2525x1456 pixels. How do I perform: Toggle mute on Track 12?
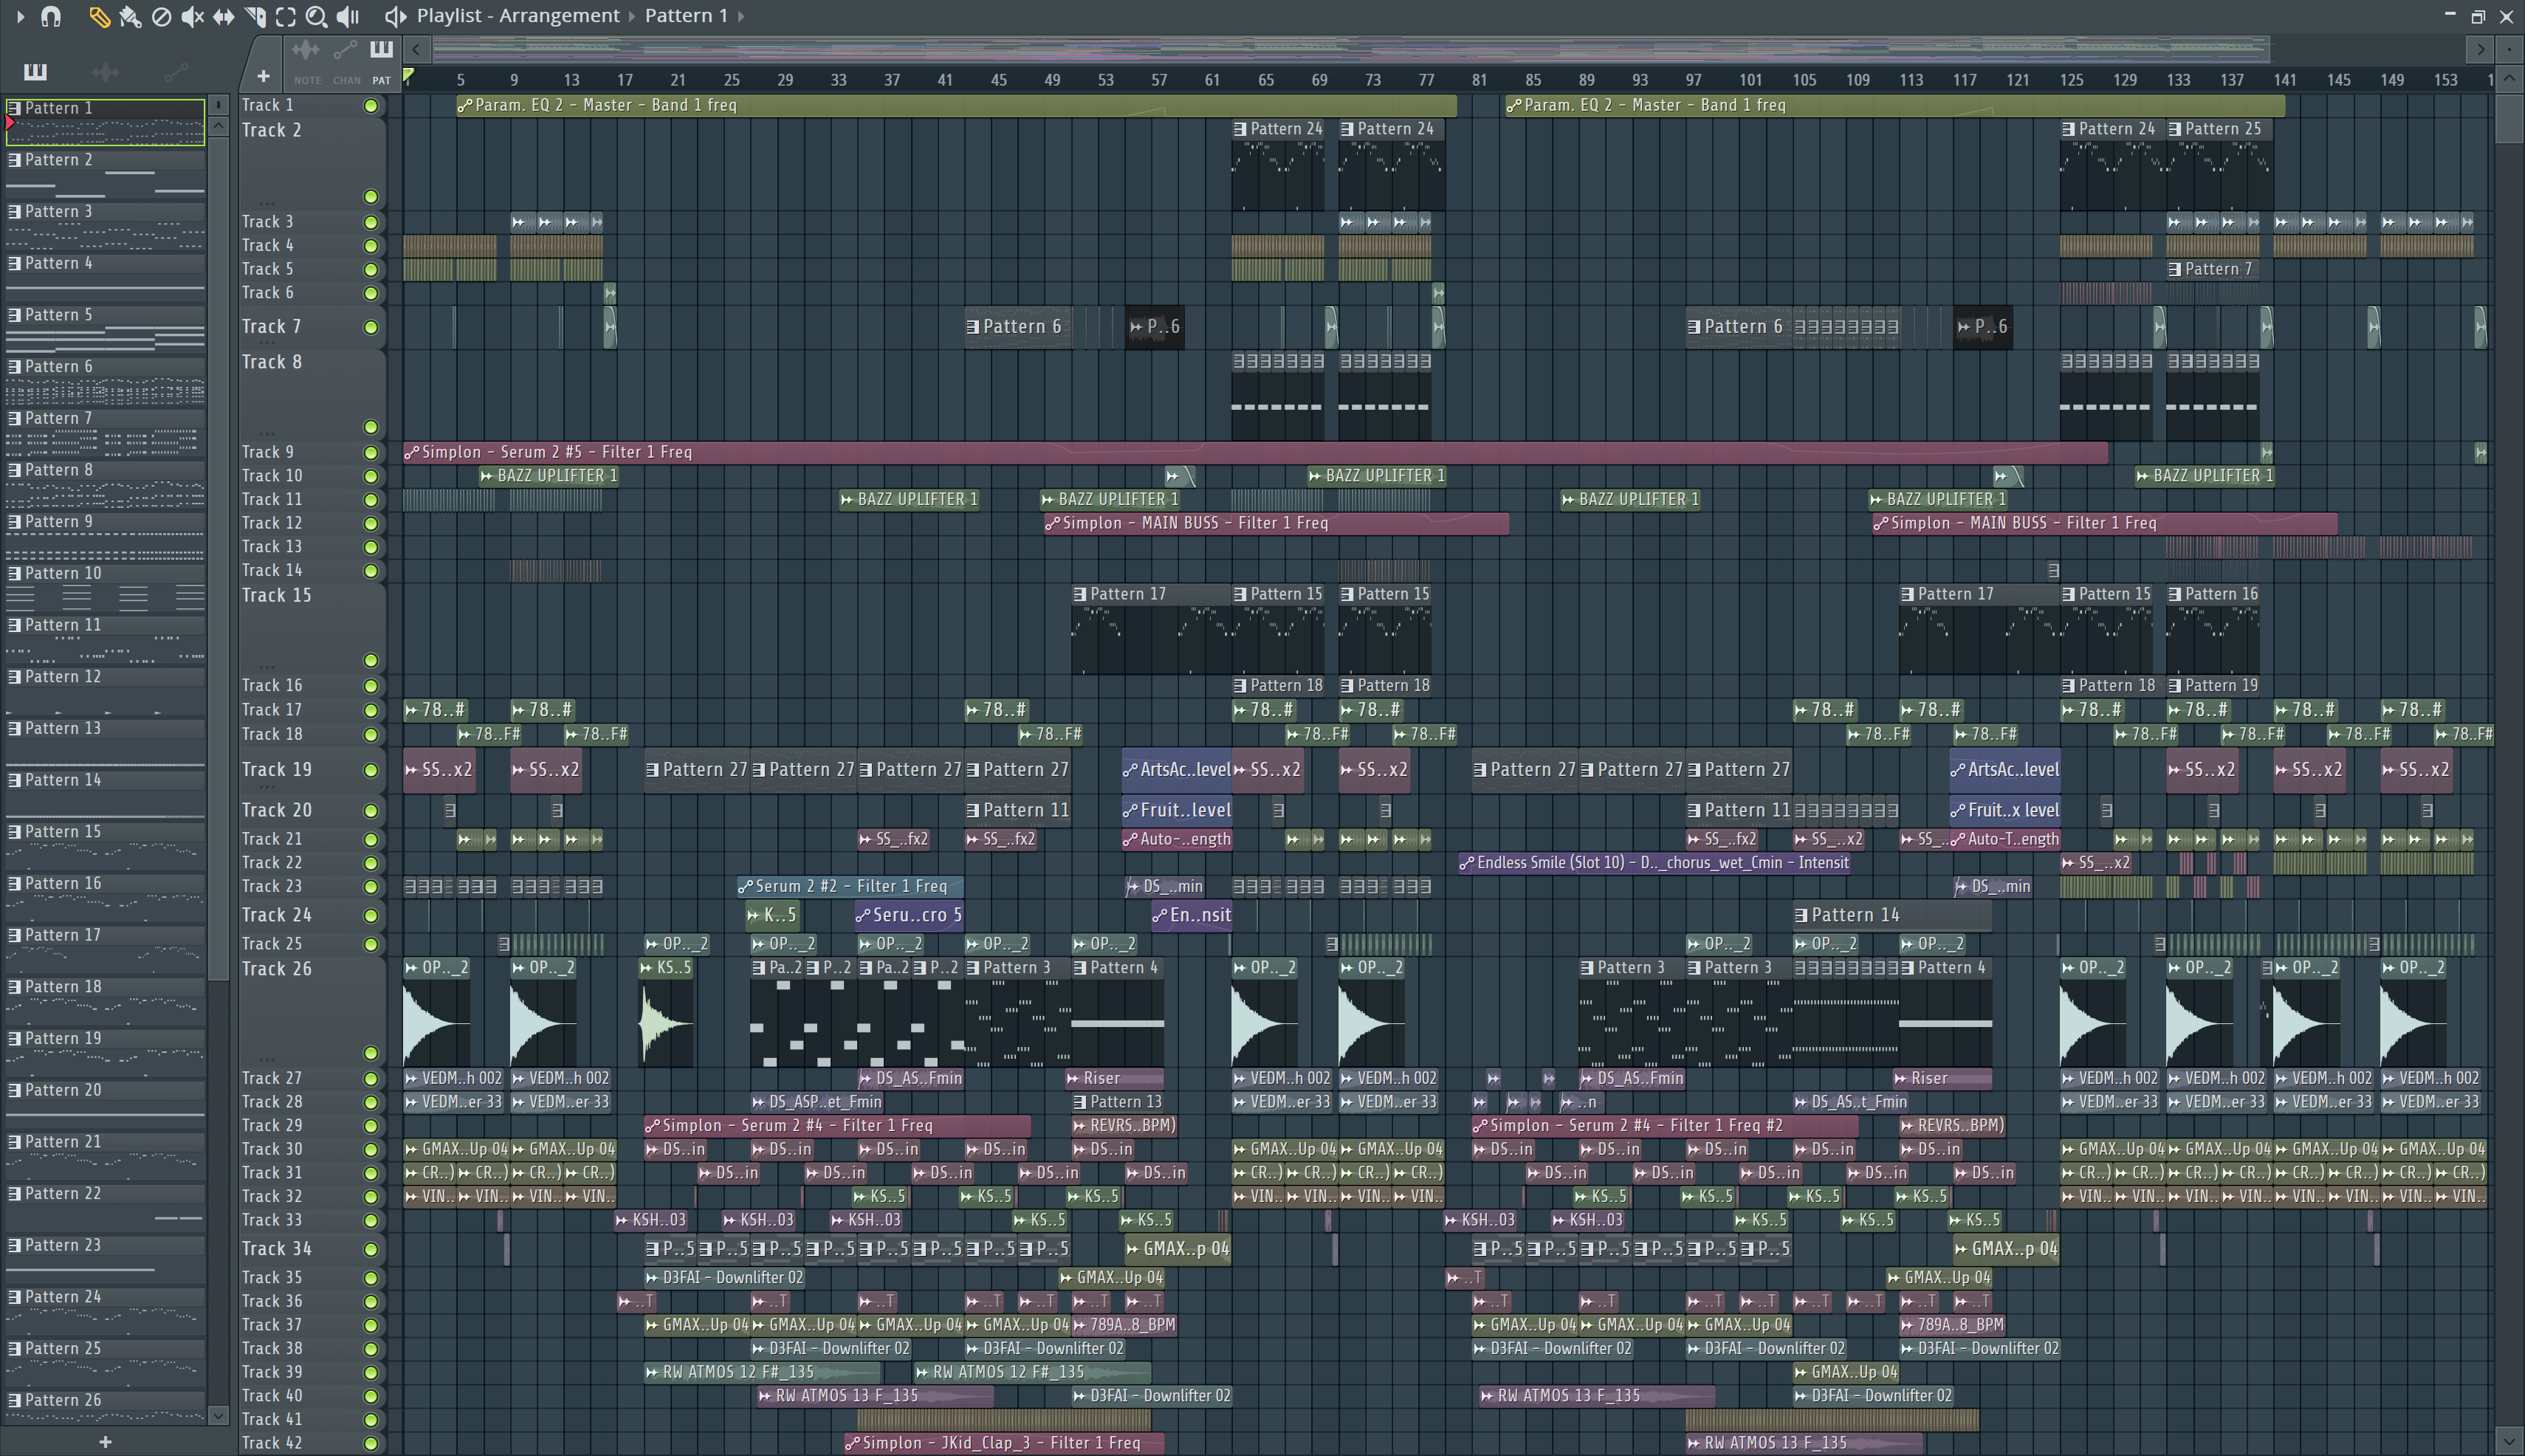[x=371, y=523]
